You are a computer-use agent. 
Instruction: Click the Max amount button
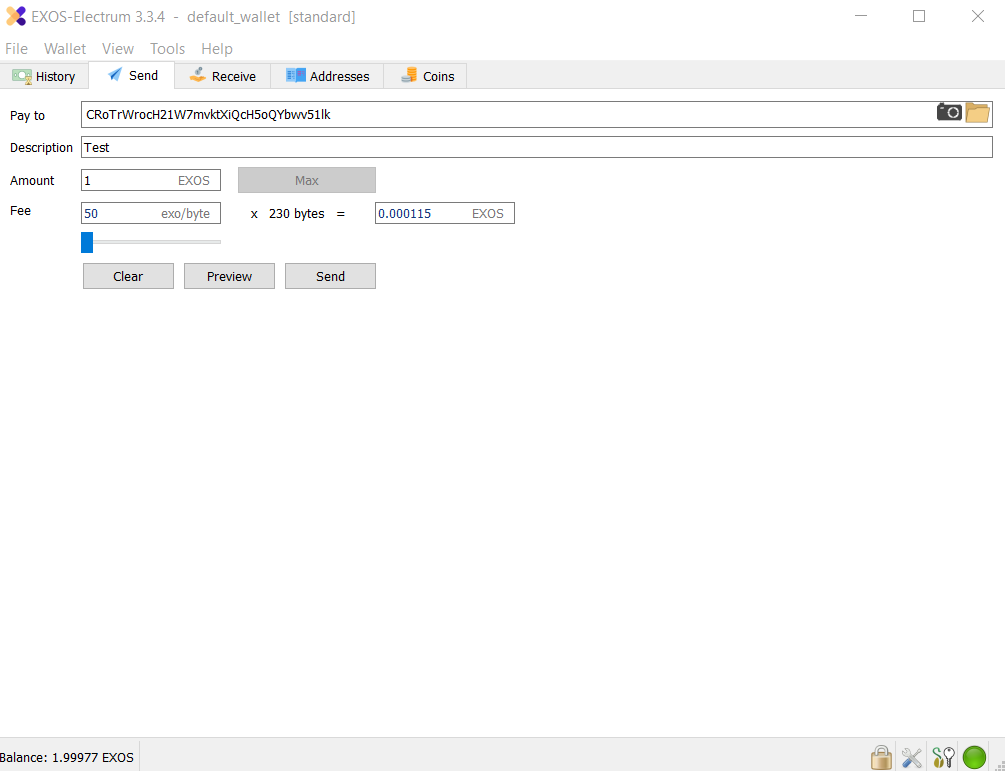click(x=306, y=180)
